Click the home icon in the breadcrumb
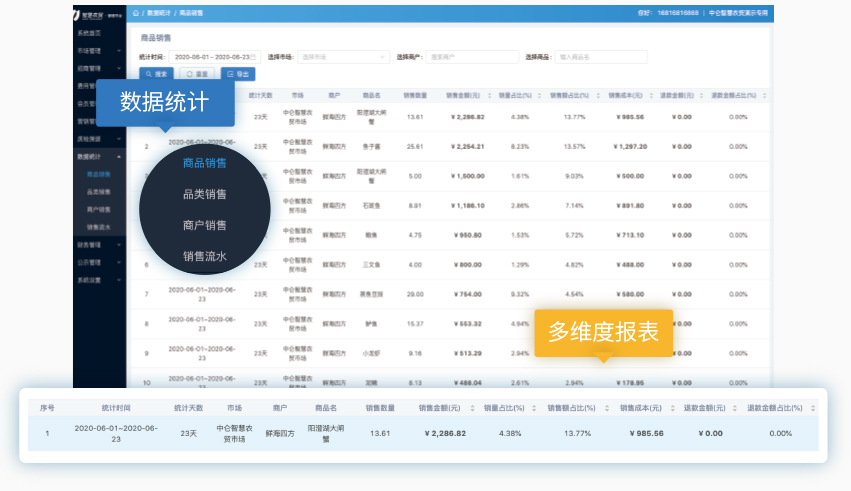Image resolution: width=851 pixels, height=491 pixels. point(135,14)
